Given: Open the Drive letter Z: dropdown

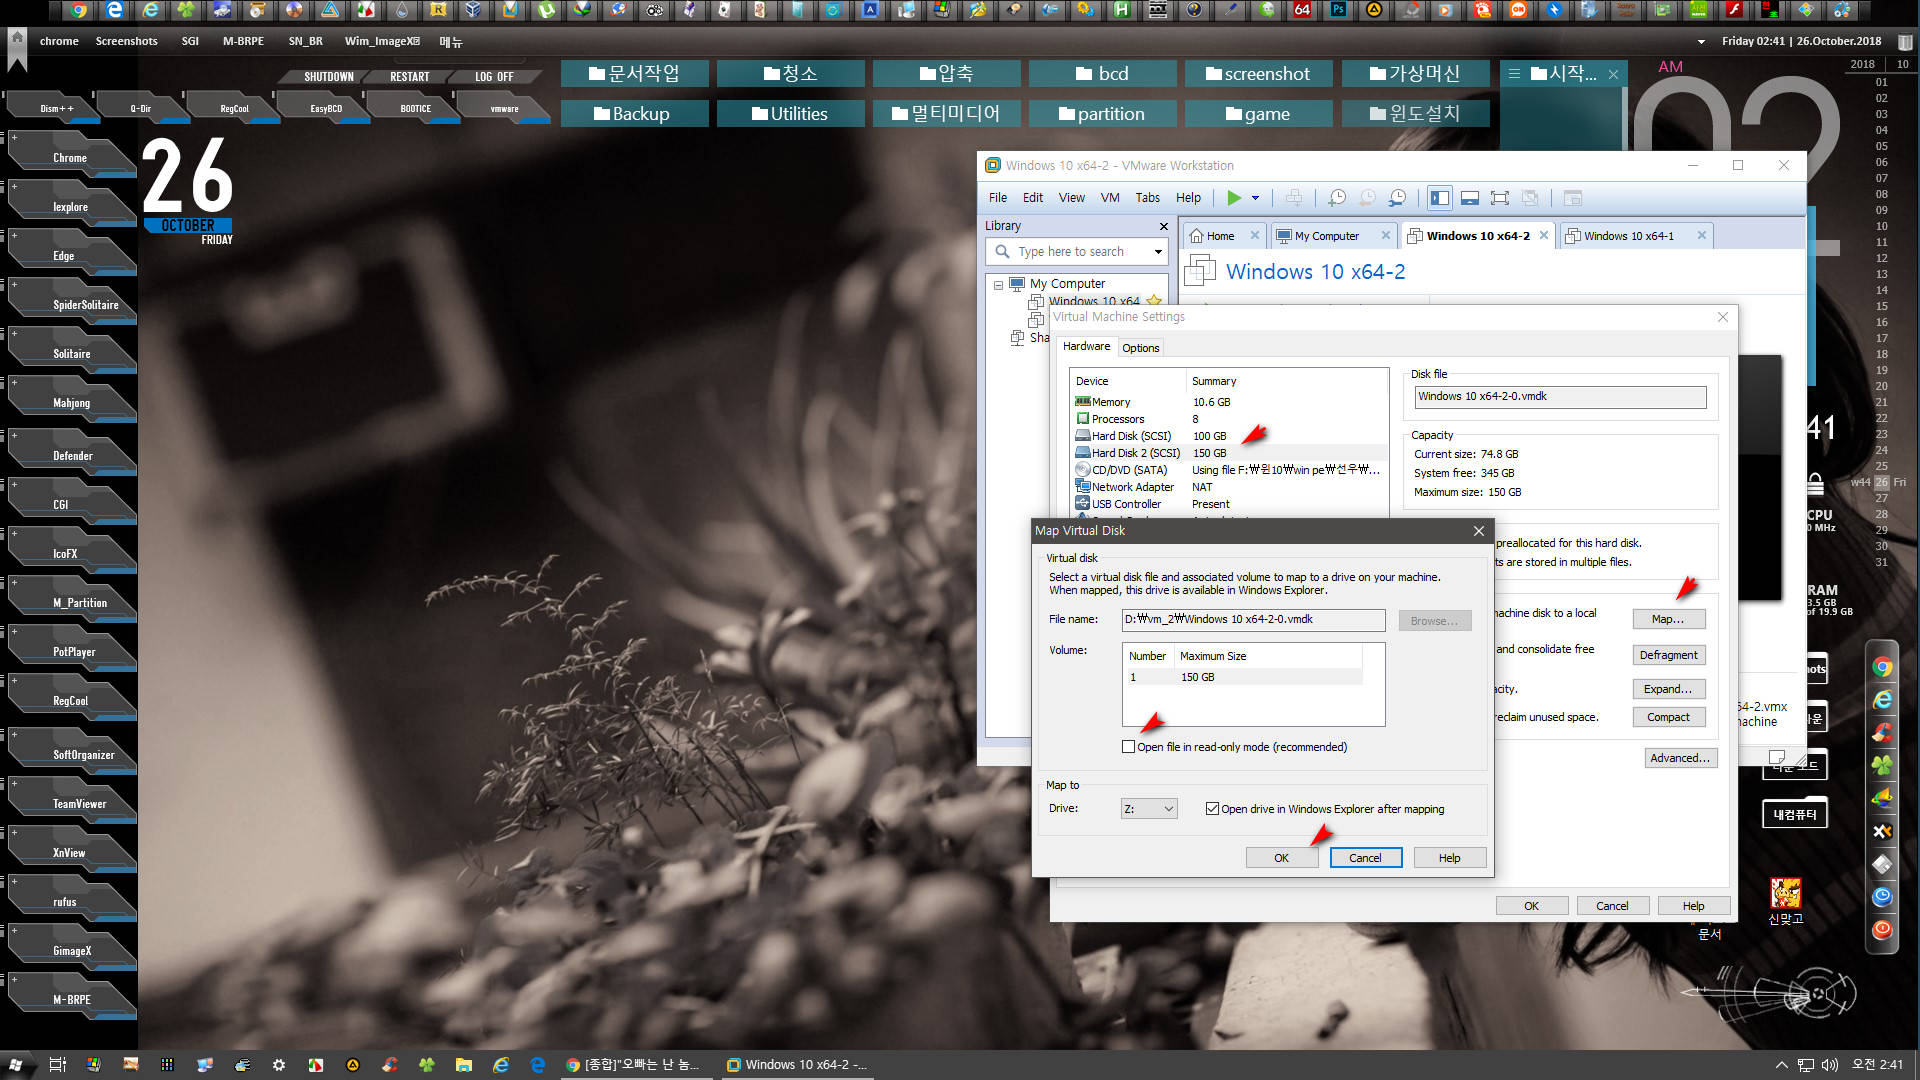Looking at the screenshot, I should [x=1149, y=809].
